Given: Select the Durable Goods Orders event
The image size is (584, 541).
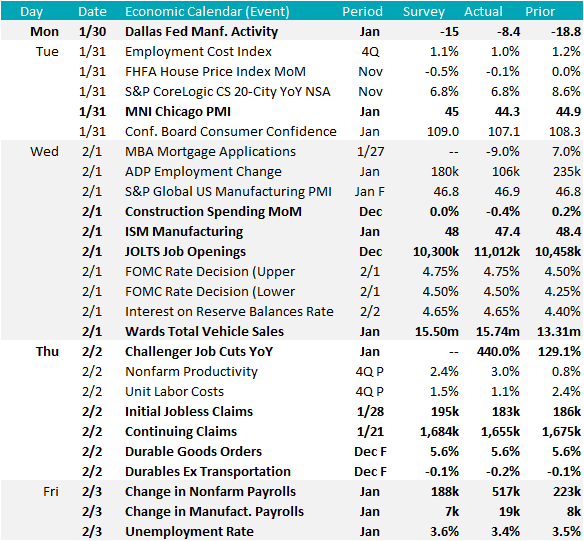Looking at the screenshot, I should pos(193,452).
